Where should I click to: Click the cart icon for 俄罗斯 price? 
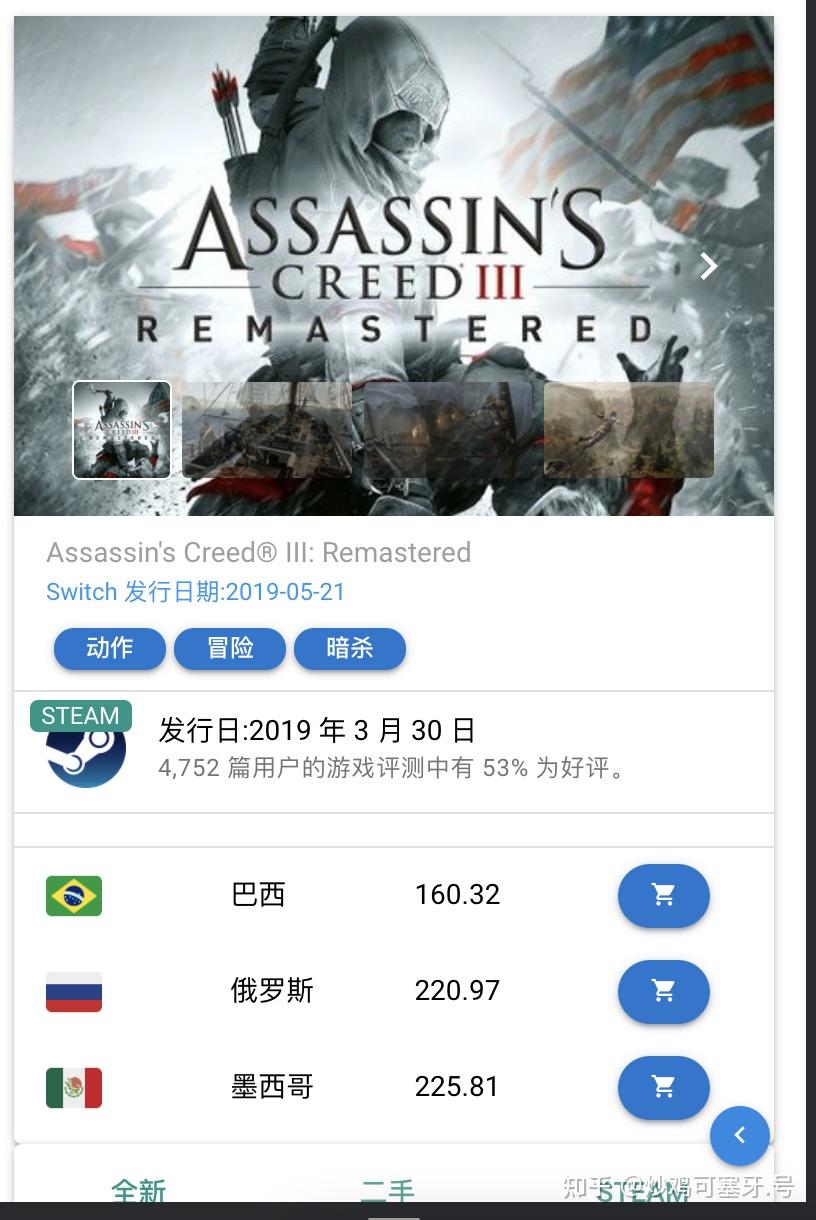click(664, 991)
